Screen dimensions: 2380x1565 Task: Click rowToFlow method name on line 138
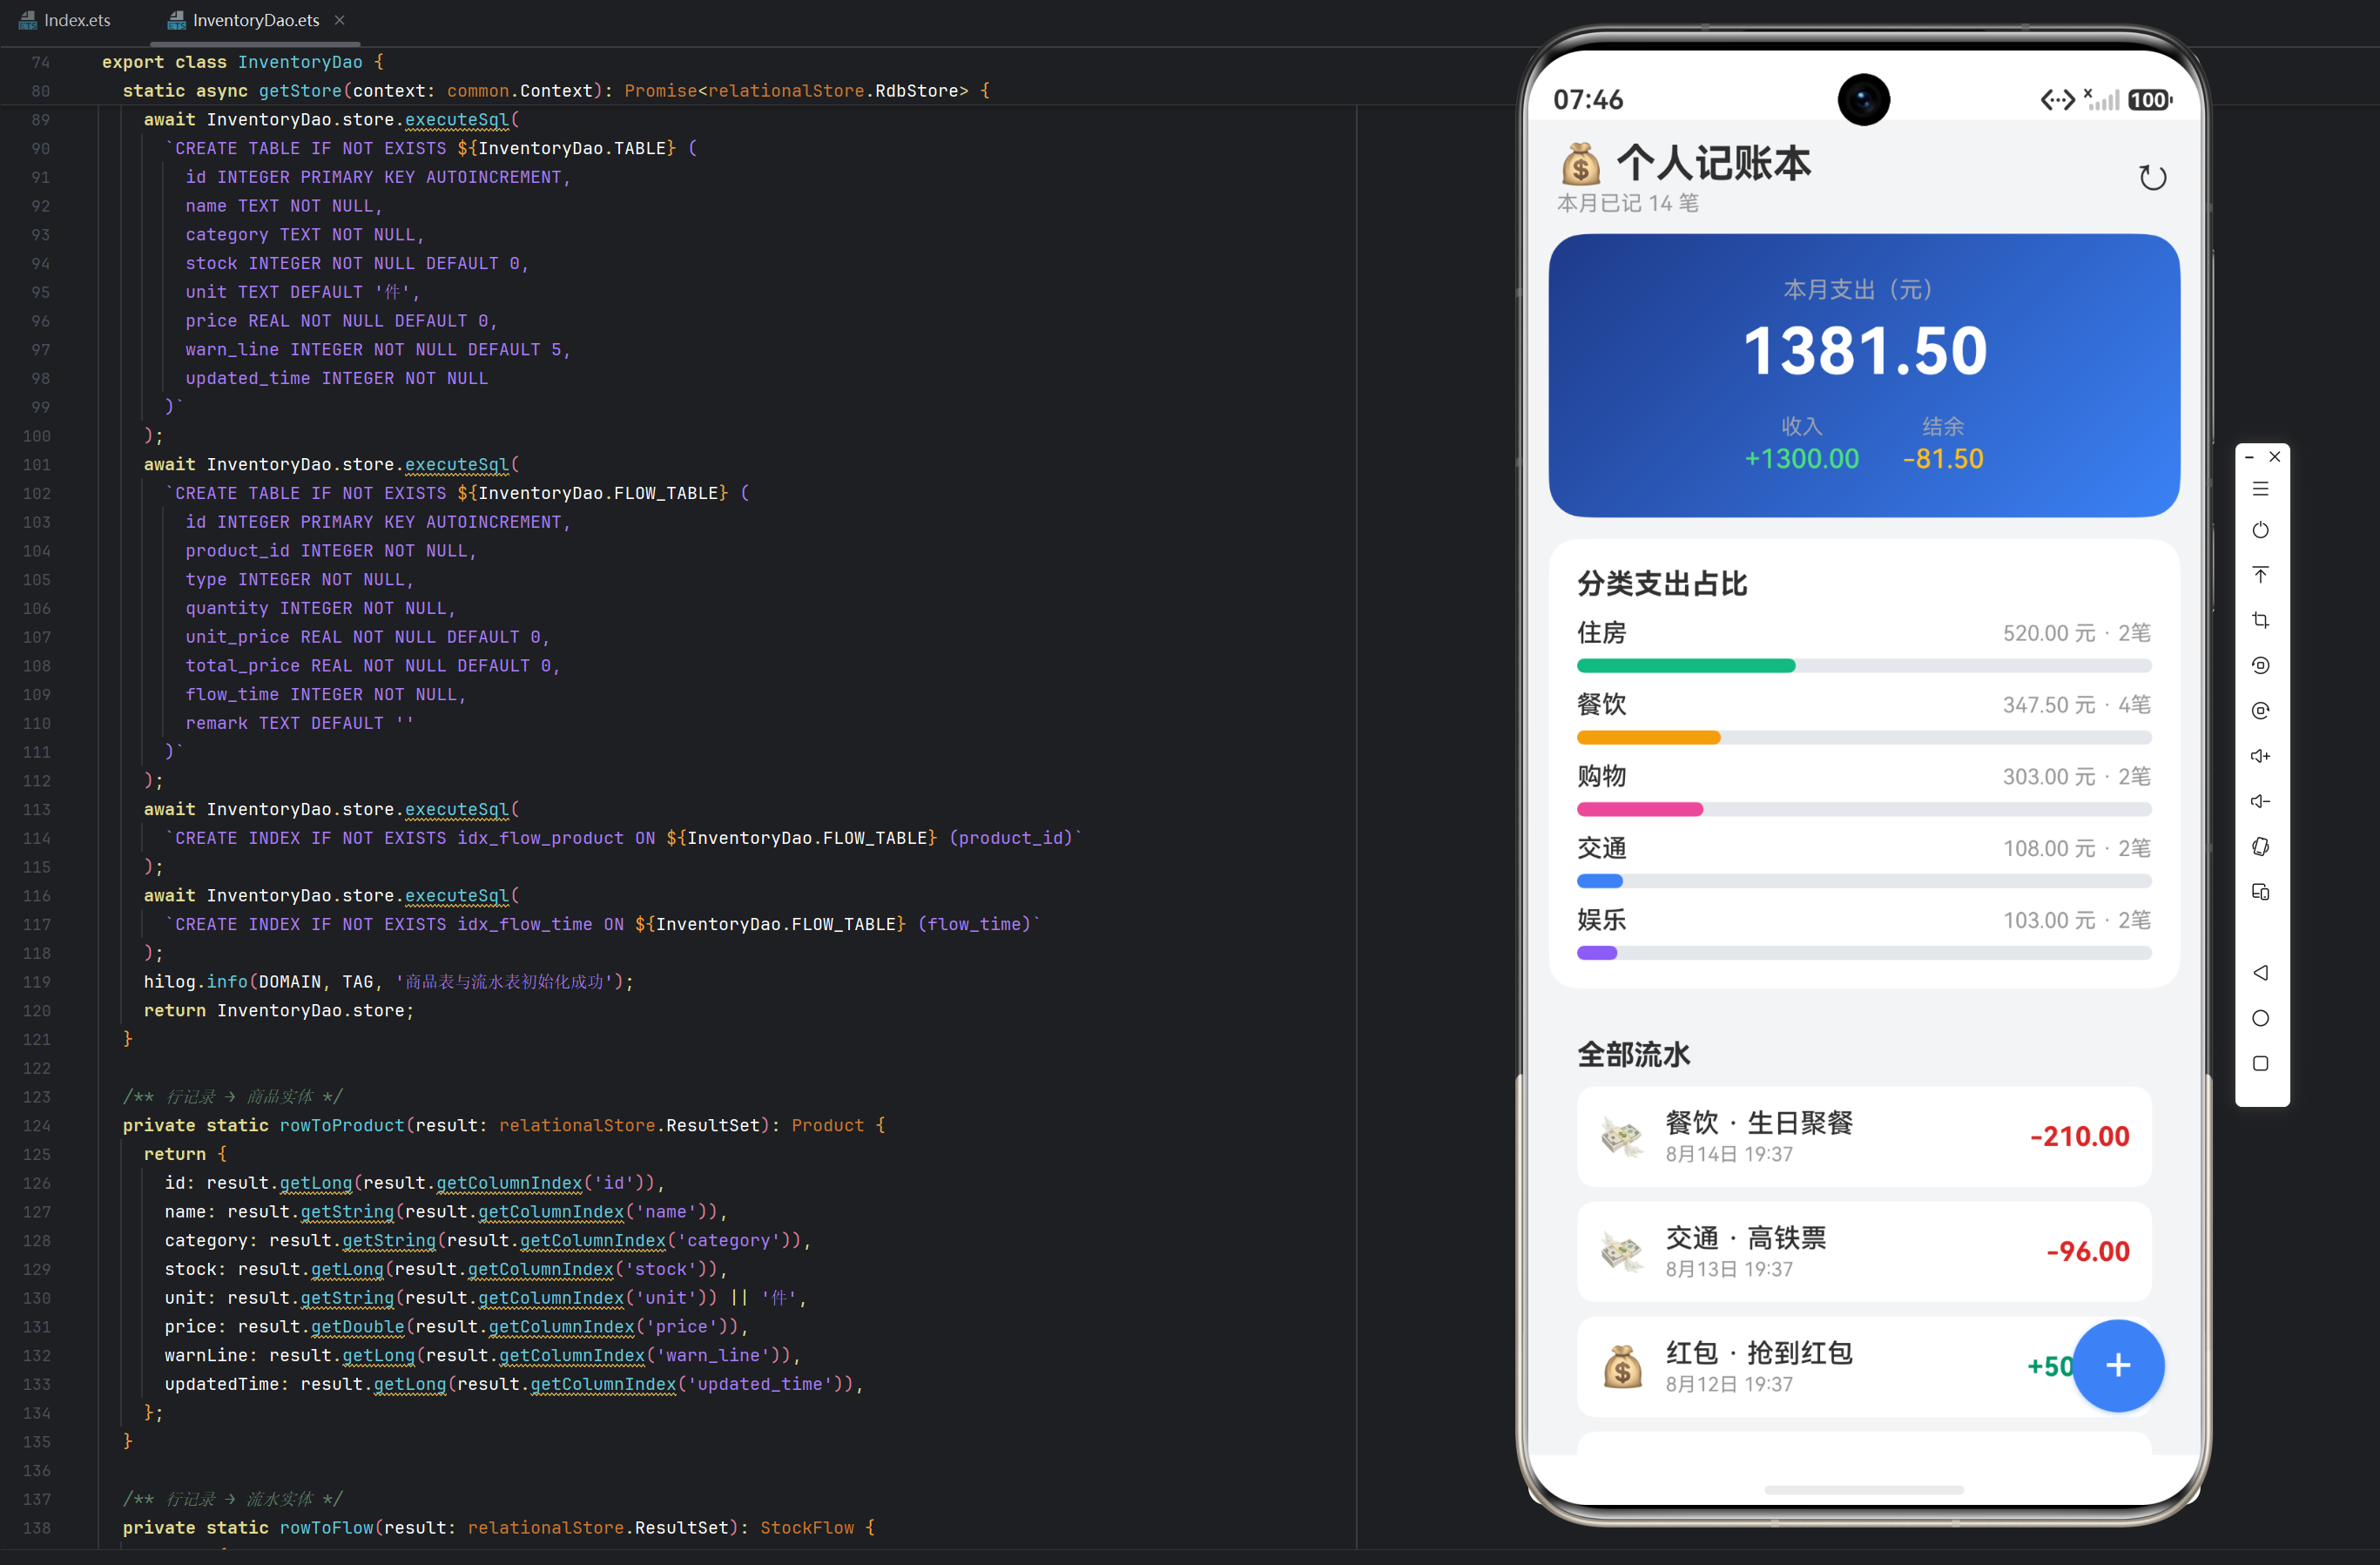click(x=326, y=1528)
